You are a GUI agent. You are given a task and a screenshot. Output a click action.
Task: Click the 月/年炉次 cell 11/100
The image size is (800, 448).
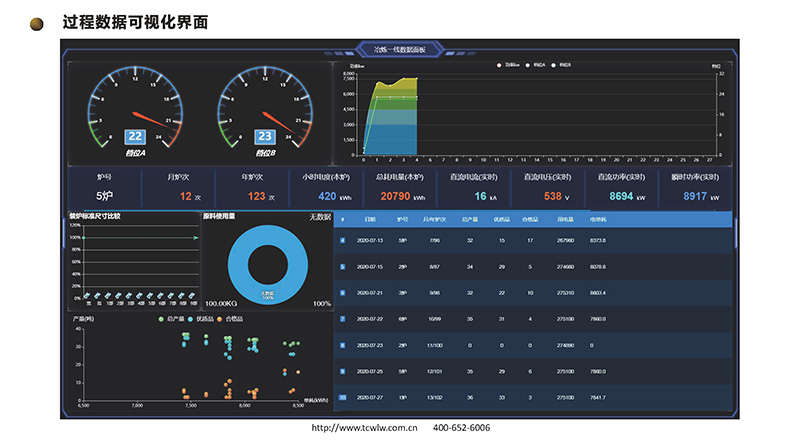pyautogui.click(x=435, y=345)
